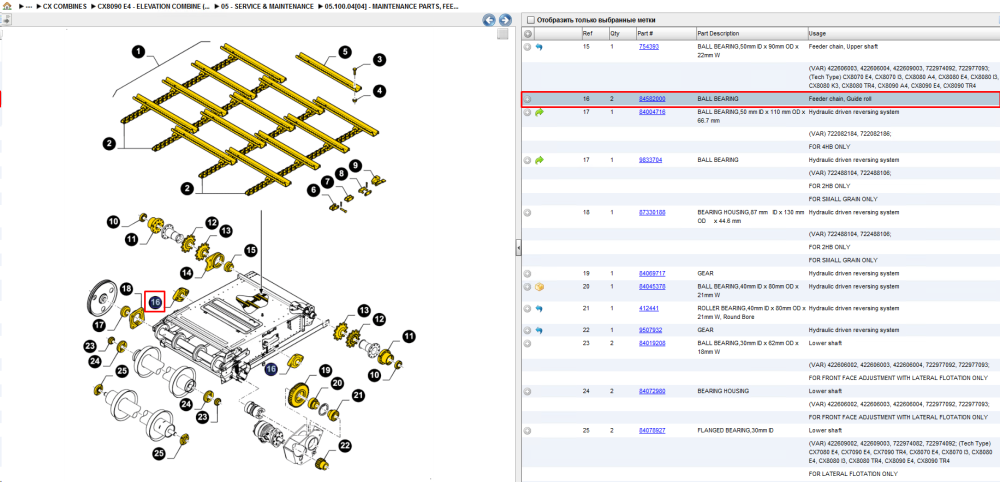Click the blue replacement arrow for 754393
The image size is (1000, 482).
[x=539, y=47]
